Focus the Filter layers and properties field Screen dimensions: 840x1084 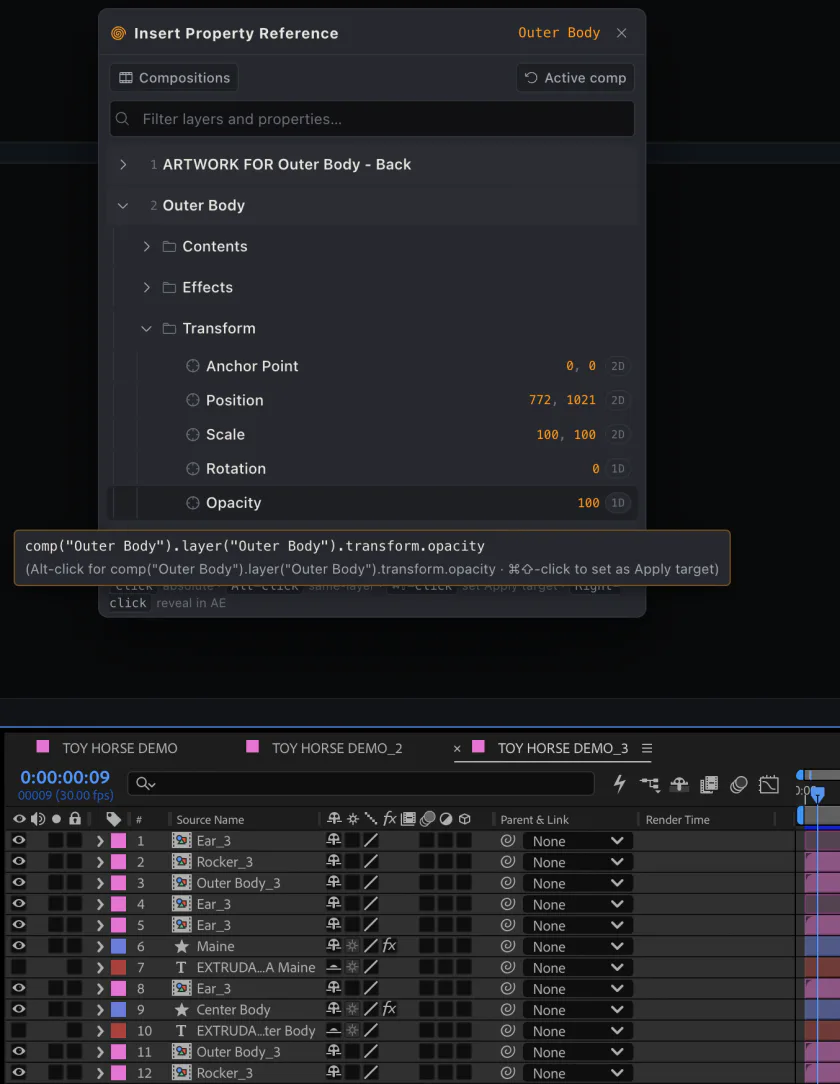click(372, 119)
